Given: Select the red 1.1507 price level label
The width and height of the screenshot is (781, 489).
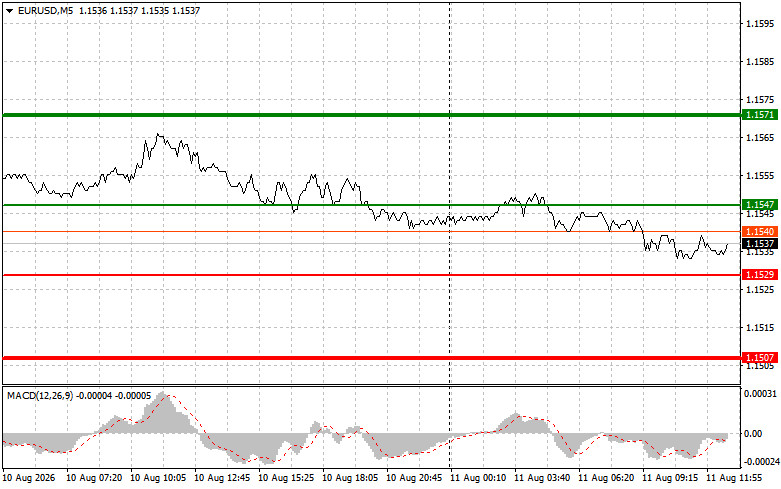Looking at the screenshot, I should 760,358.
